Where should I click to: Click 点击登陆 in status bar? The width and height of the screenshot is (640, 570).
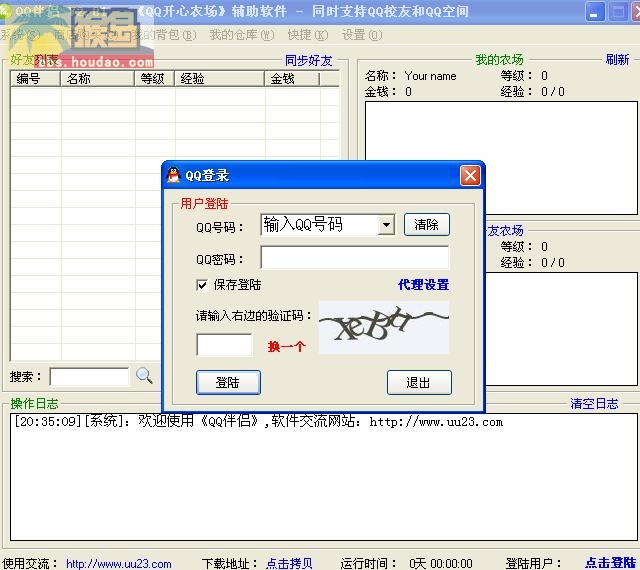coord(610,563)
